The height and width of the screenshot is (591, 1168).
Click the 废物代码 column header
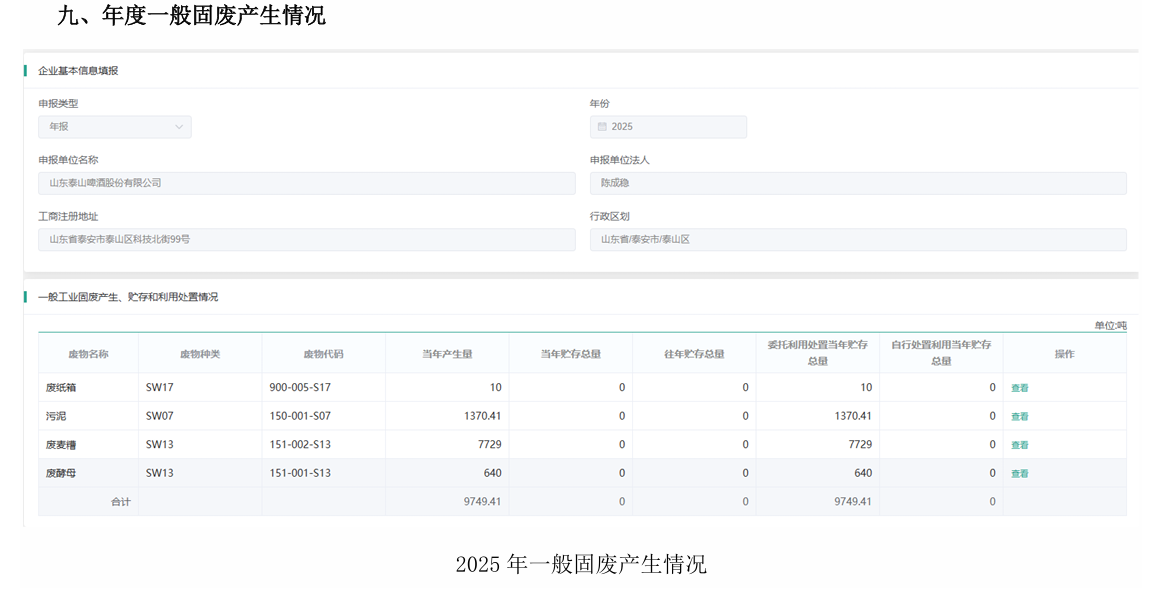pyautogui.click(x=323, y=354)
